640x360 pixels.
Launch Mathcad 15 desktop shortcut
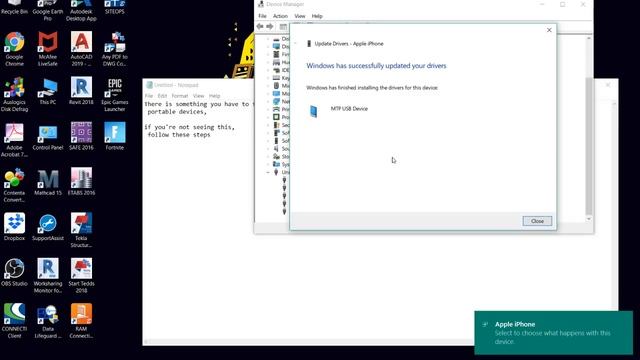pos(48,182)
